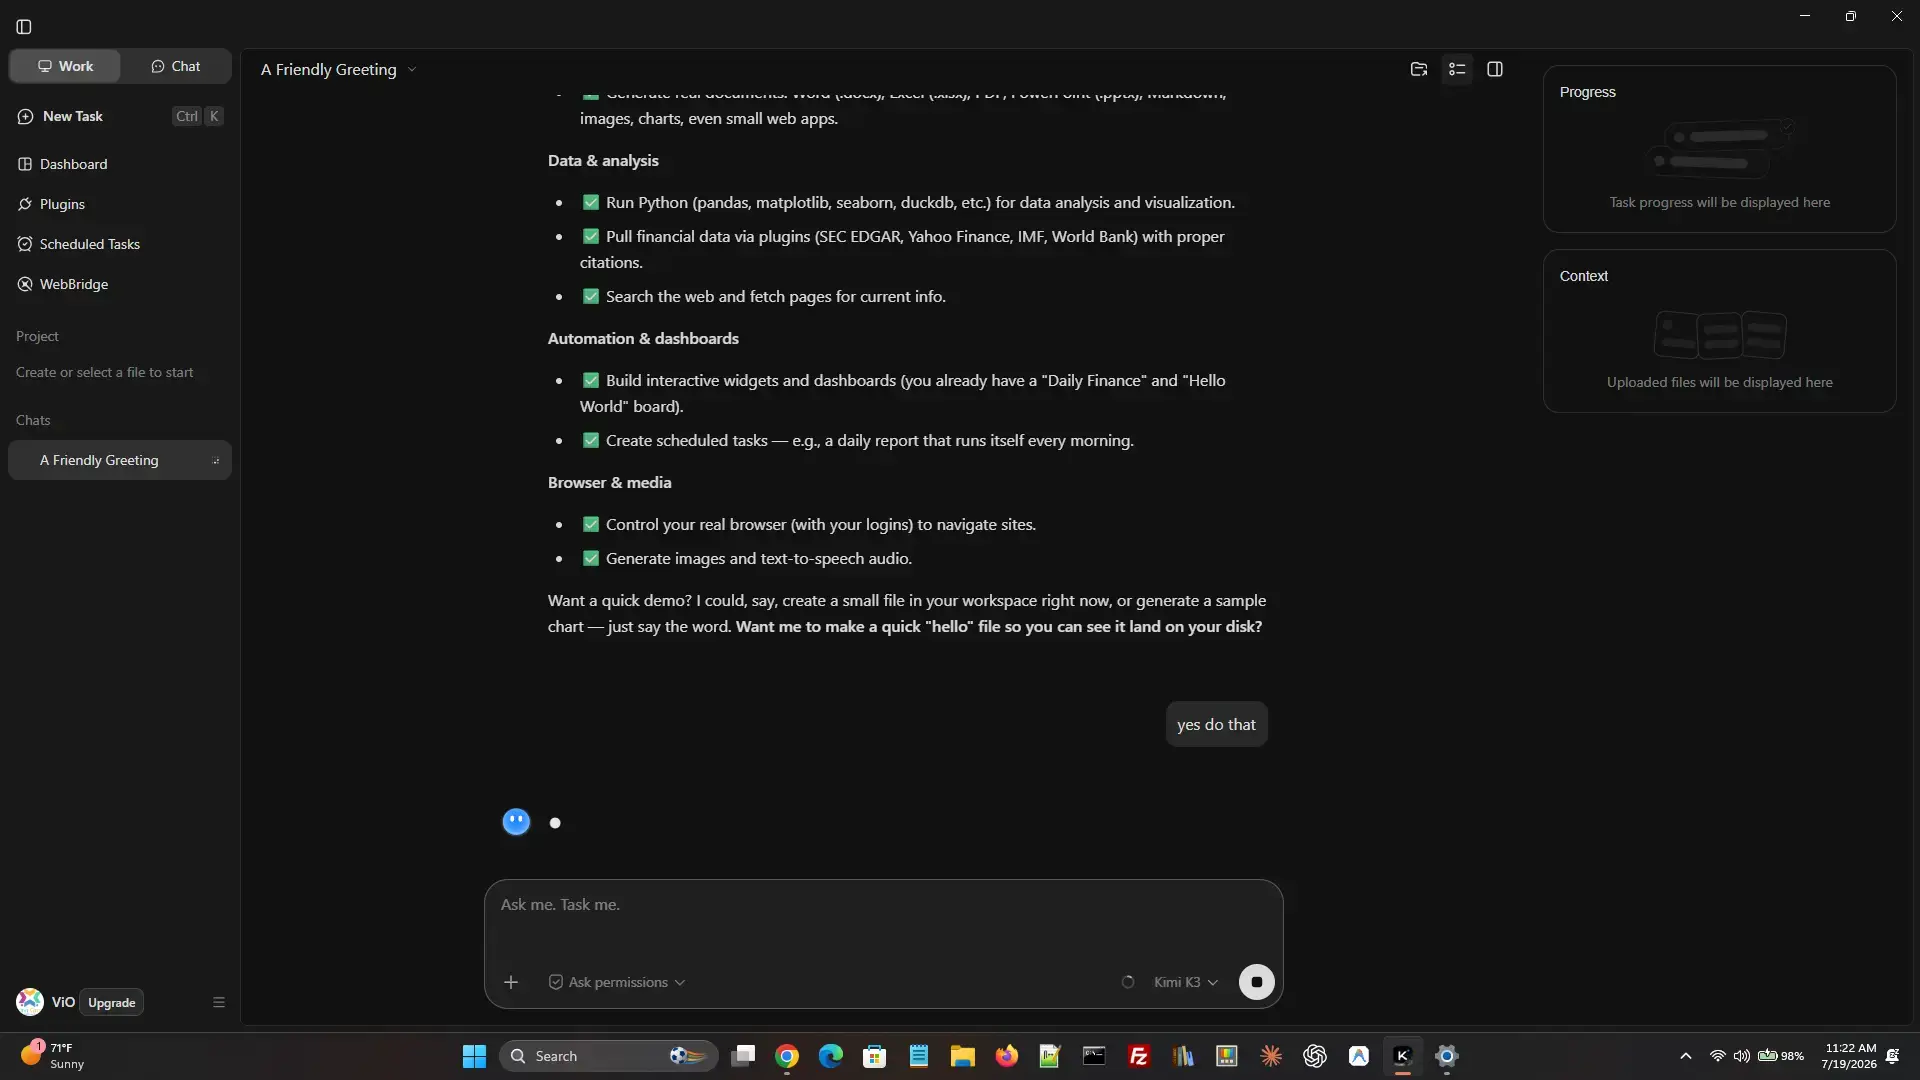The width and height of the screenshot is (1920, 1080).
Task: Click the blue assistant avatar face
Action: point(516,822)
